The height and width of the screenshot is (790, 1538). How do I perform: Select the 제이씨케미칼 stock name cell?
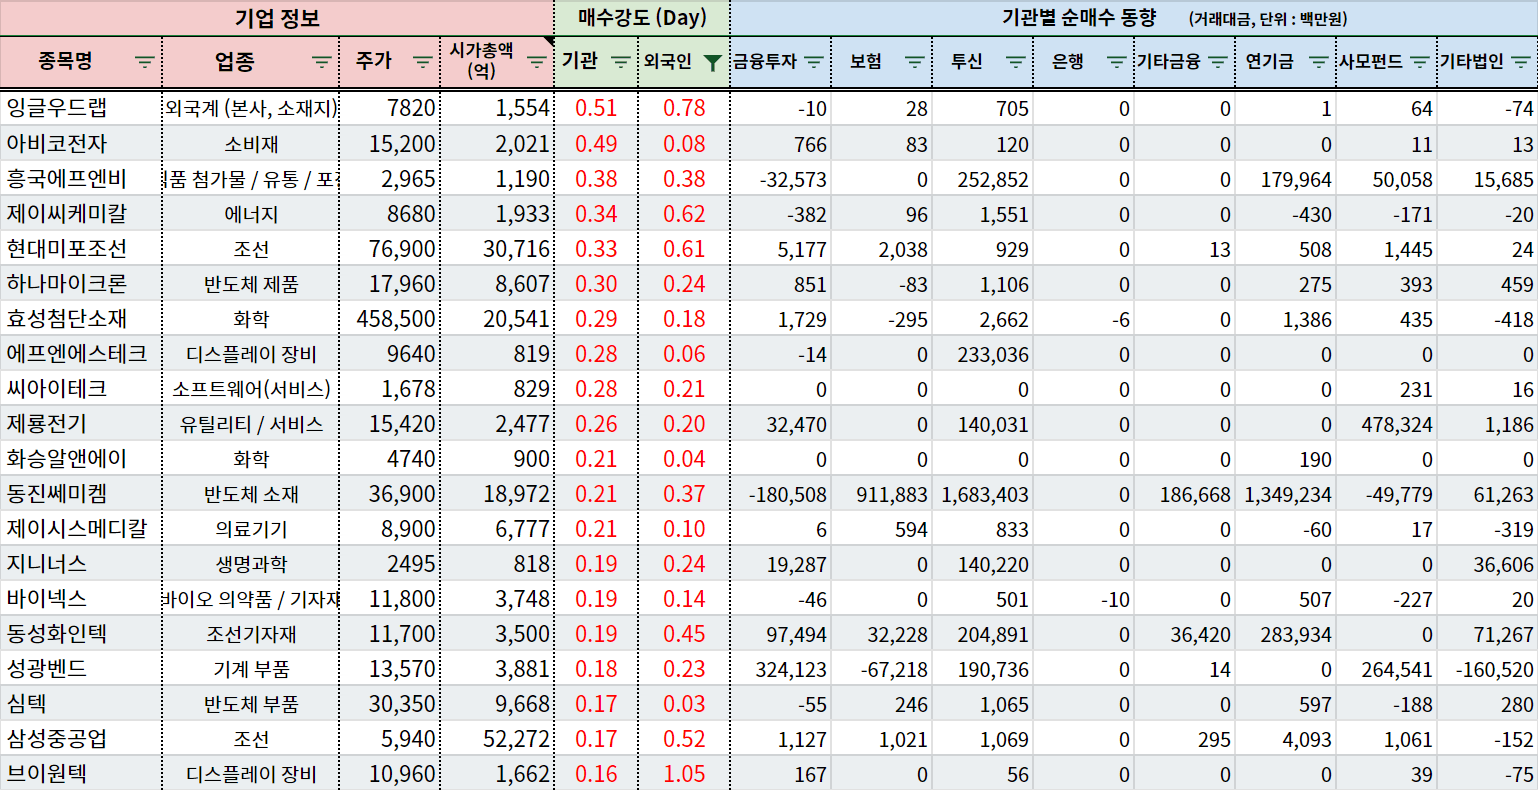pyautogui.click(x=81, y=213)
